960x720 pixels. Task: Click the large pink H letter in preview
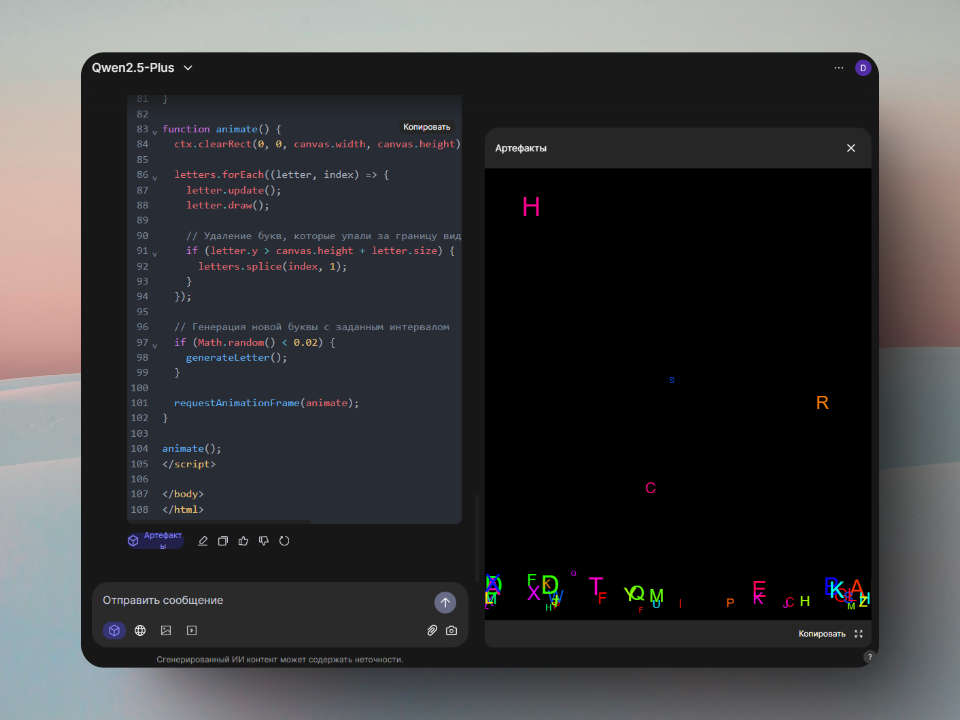click(531, 207)
